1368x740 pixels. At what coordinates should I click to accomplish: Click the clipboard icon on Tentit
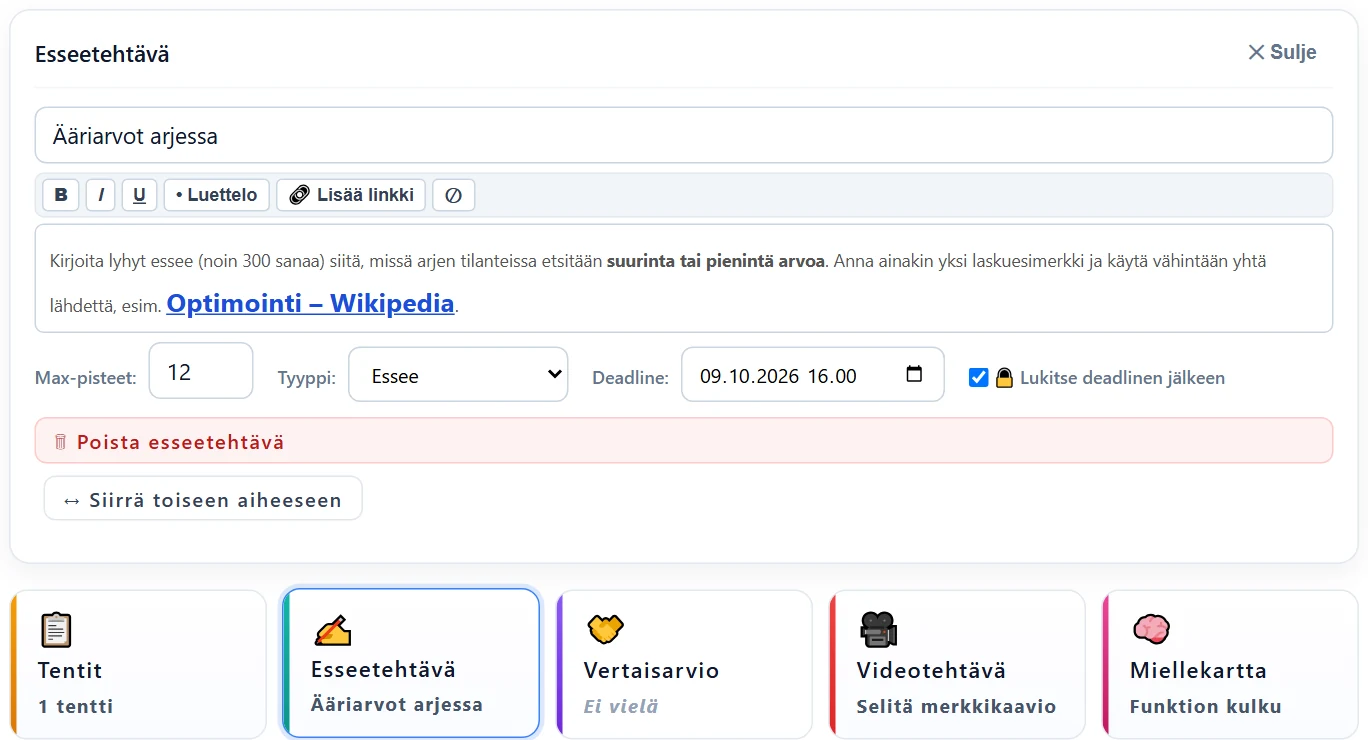[x=56, y=629]
